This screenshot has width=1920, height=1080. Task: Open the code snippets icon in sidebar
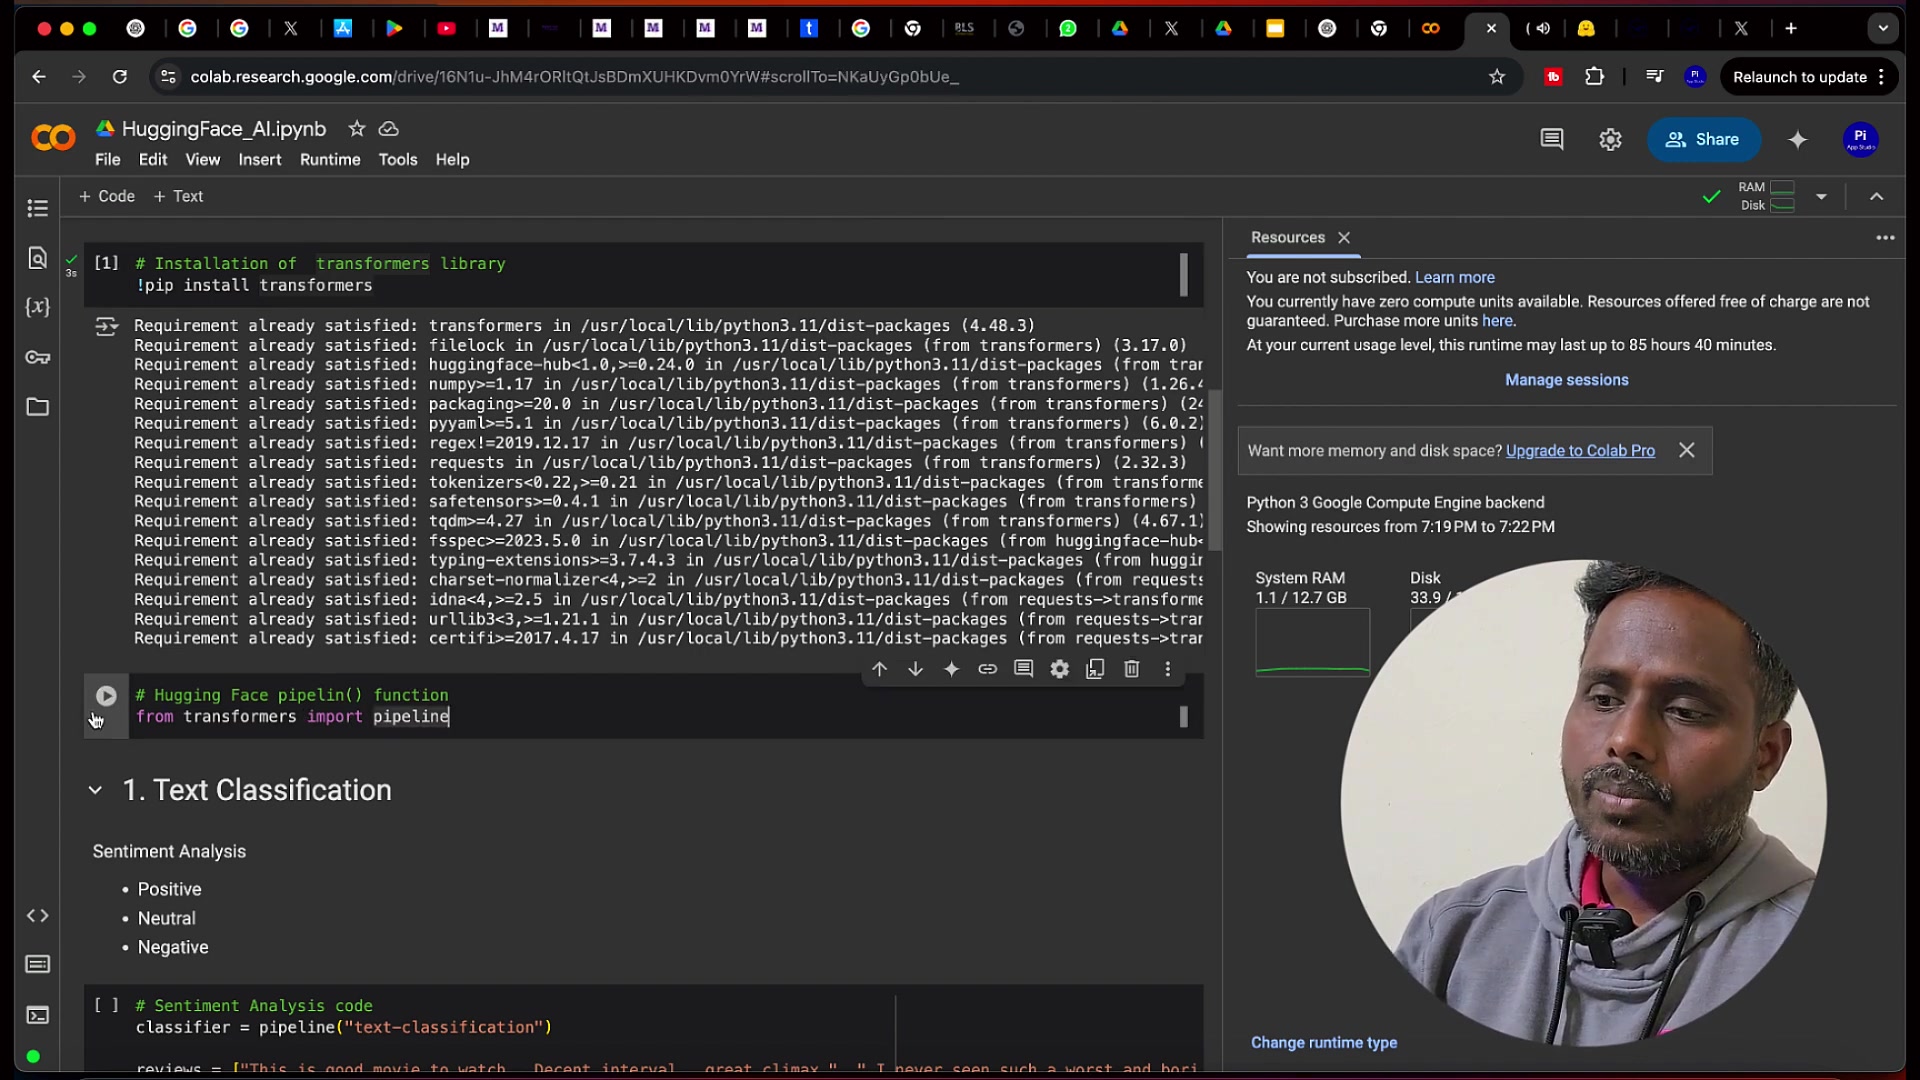[x=37, y=915]
